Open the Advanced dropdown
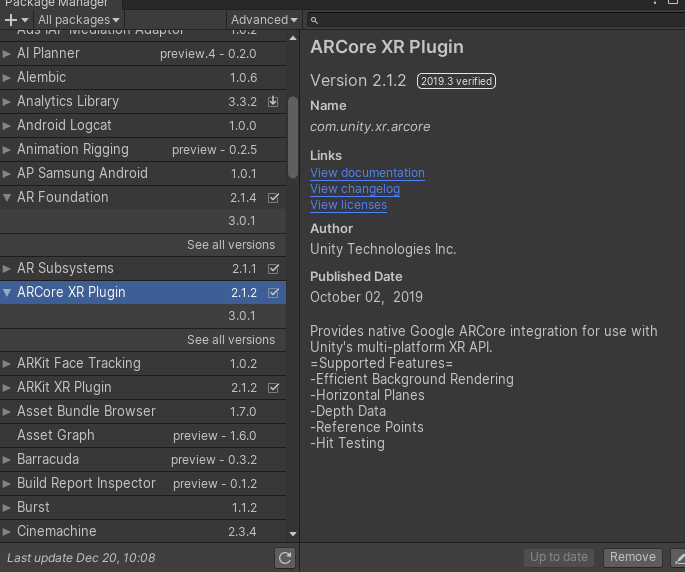Viewport: 685px width, 572px height. pos(264,20)
